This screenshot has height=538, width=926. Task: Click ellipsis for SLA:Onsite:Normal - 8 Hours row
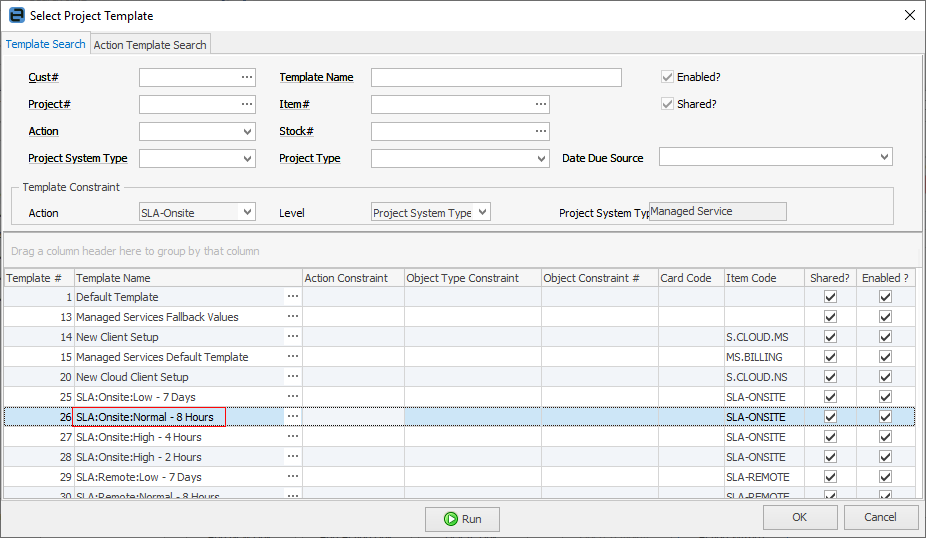coord(293,417)
